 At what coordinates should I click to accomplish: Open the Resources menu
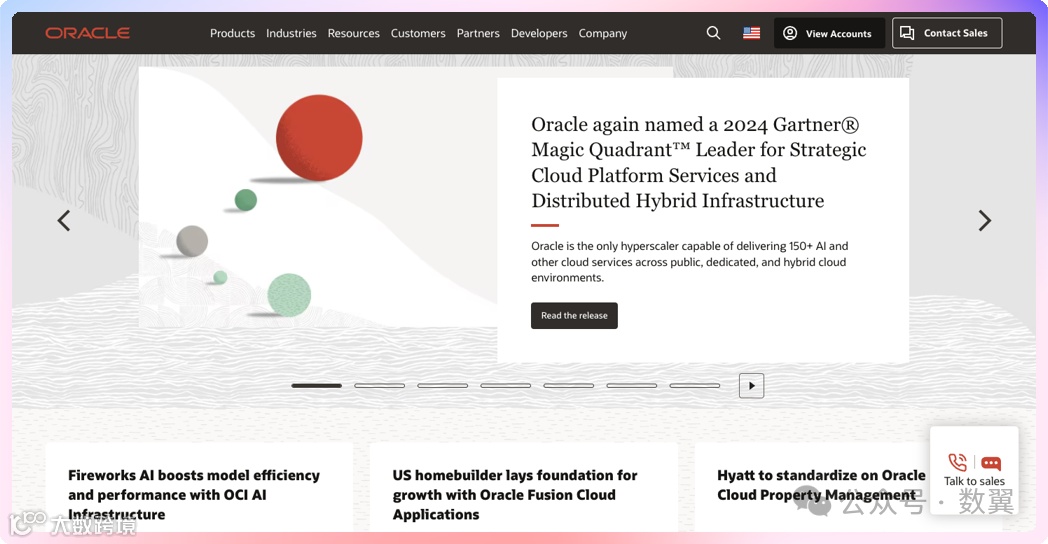point(354,33)
